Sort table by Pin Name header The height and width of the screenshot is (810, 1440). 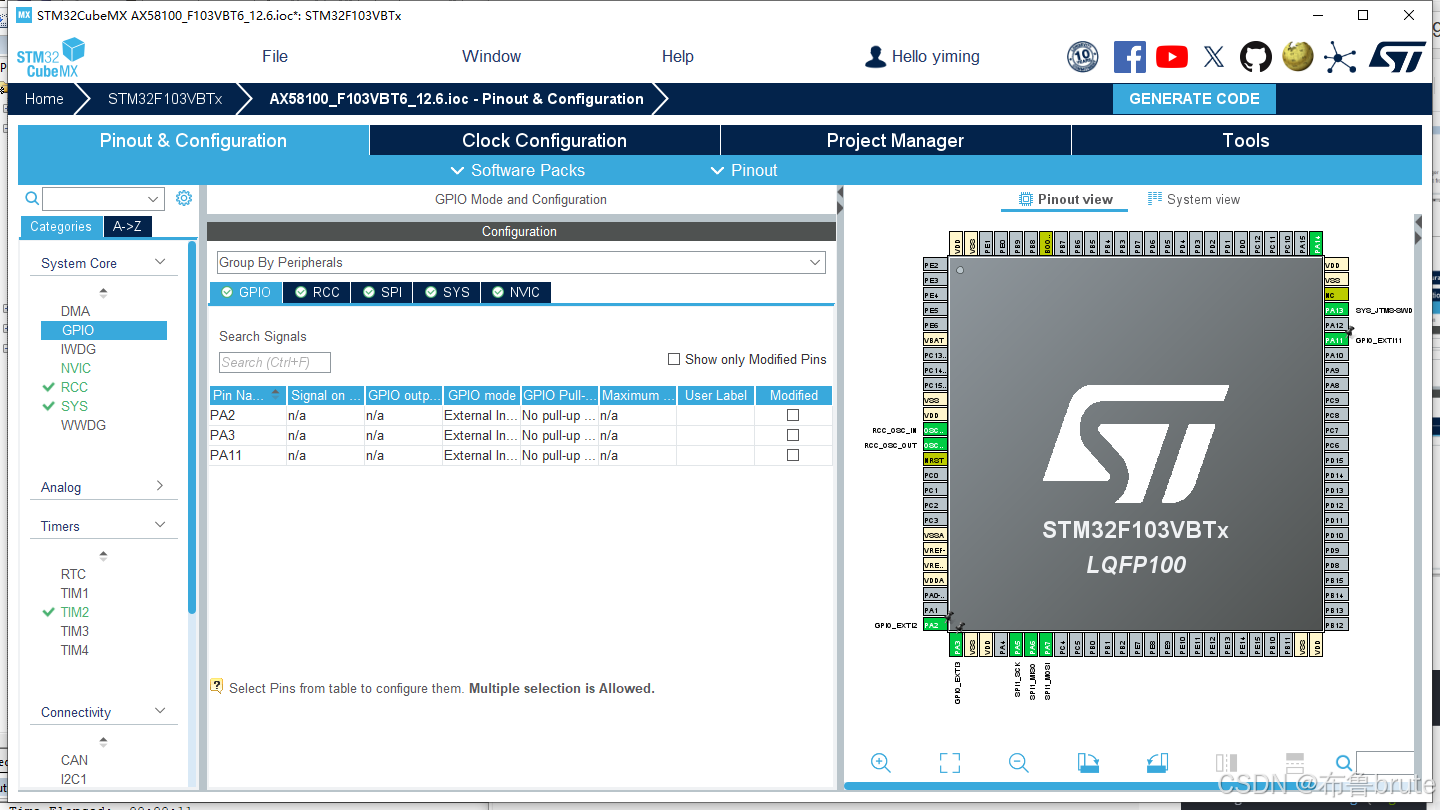pos(248,395)
